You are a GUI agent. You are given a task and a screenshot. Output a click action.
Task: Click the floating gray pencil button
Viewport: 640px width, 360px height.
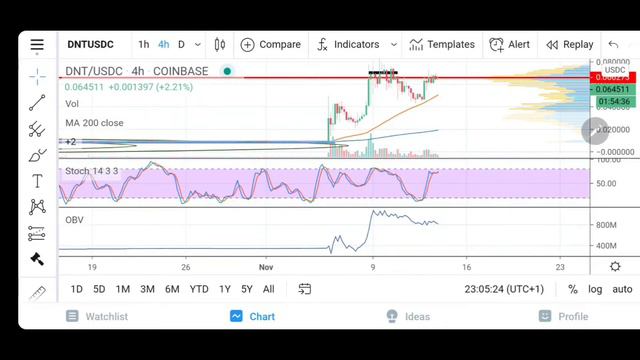tap(595, 131)
